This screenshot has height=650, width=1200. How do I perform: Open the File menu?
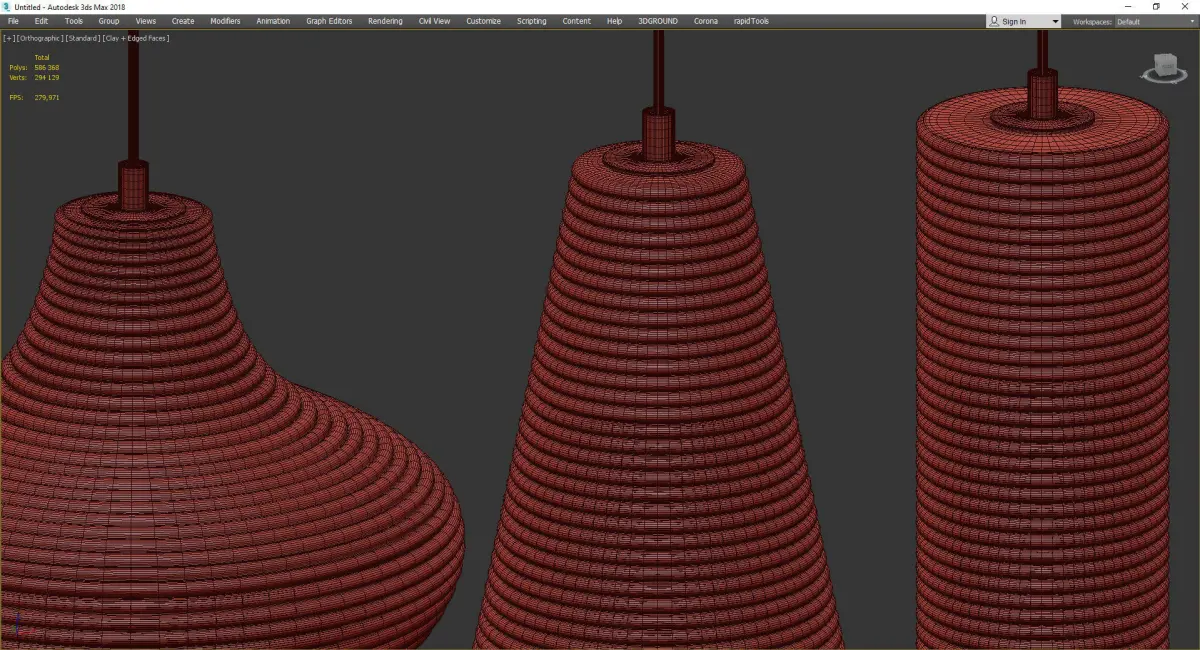[13, 21]
